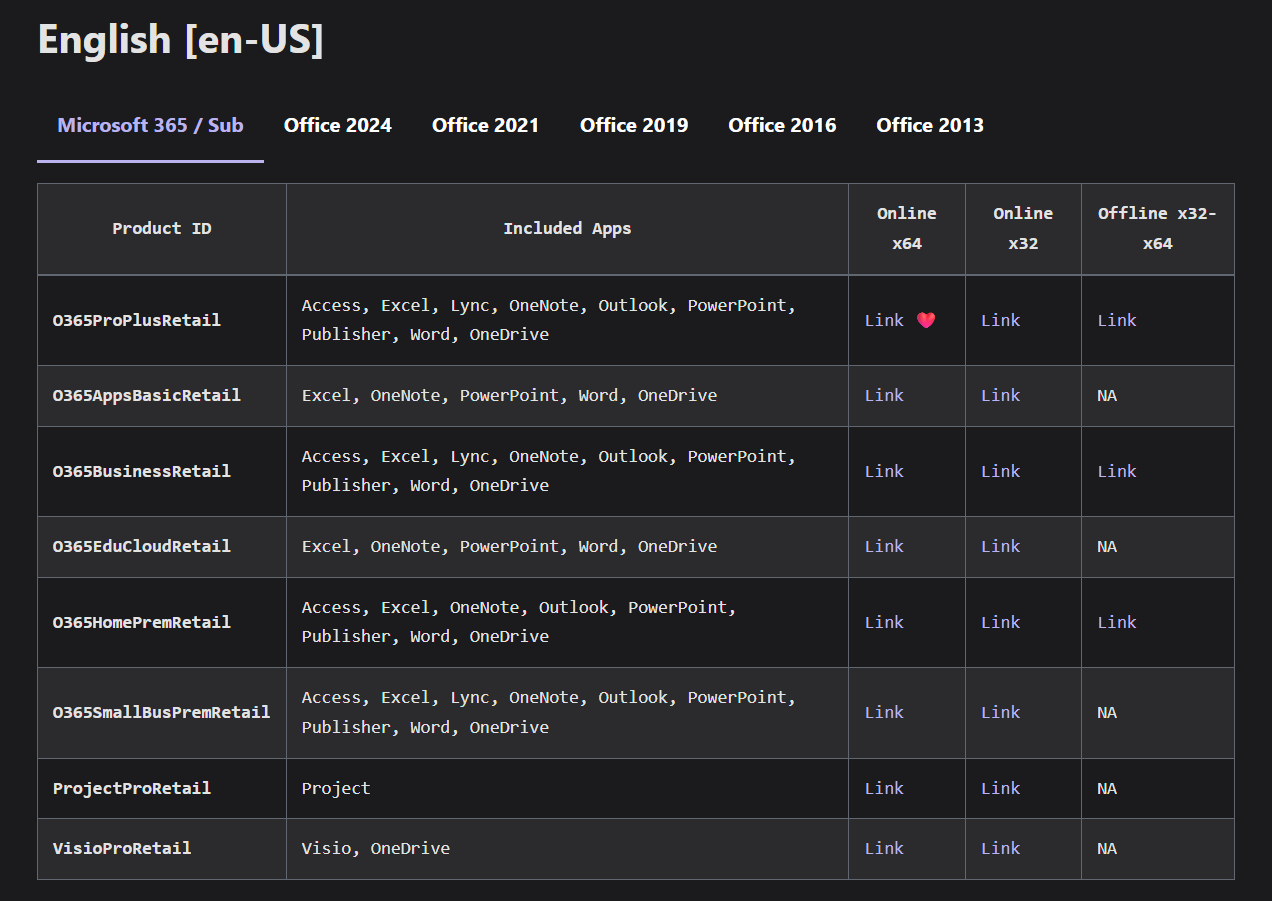The image size is (1272, 901).
Task: Click NA in the VisioProRetail row
Action: pyautogui.click(x=1107, y=848)
